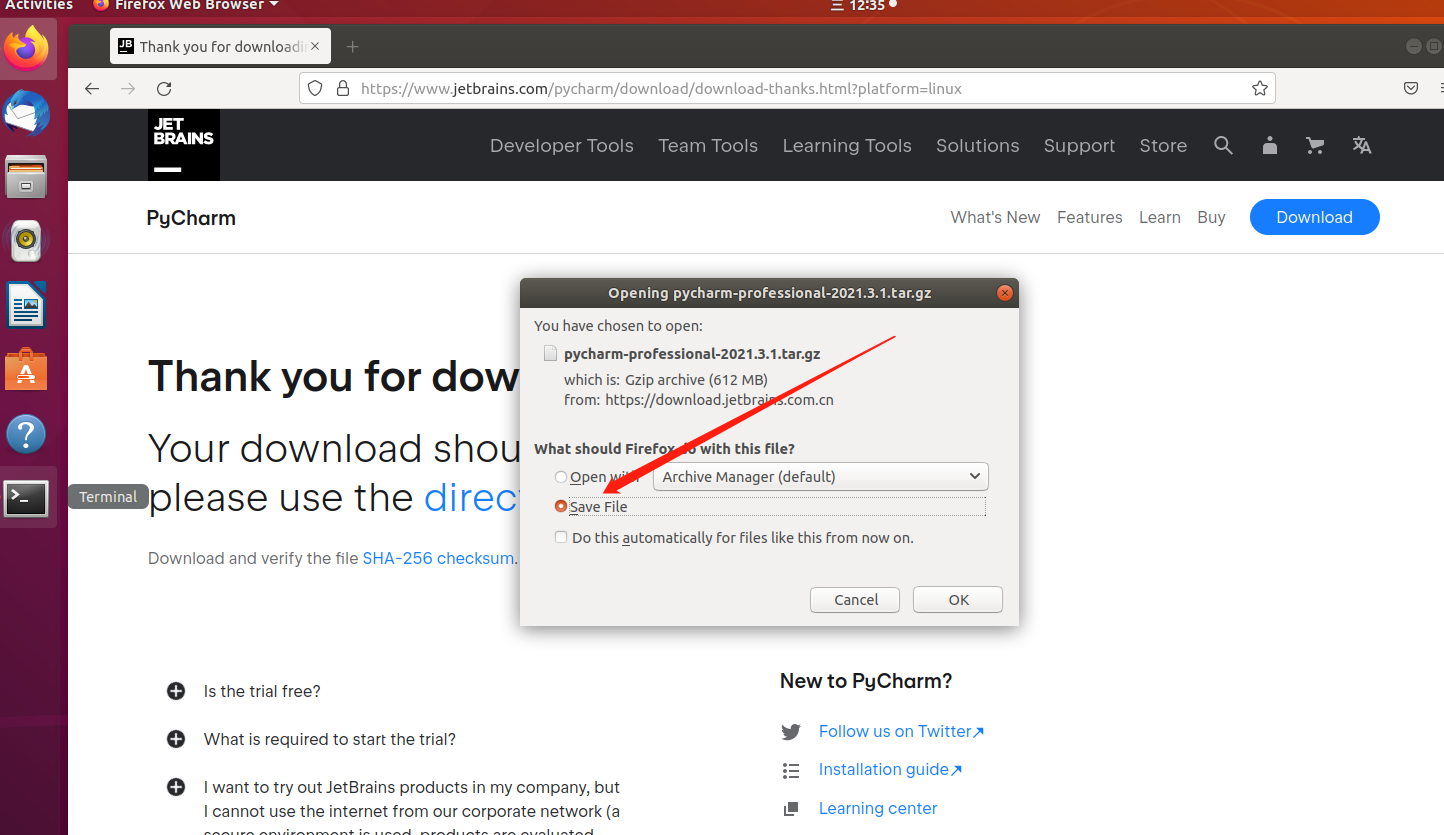
Task: Click the Twitter bird icon
Action: pos(791,732)
